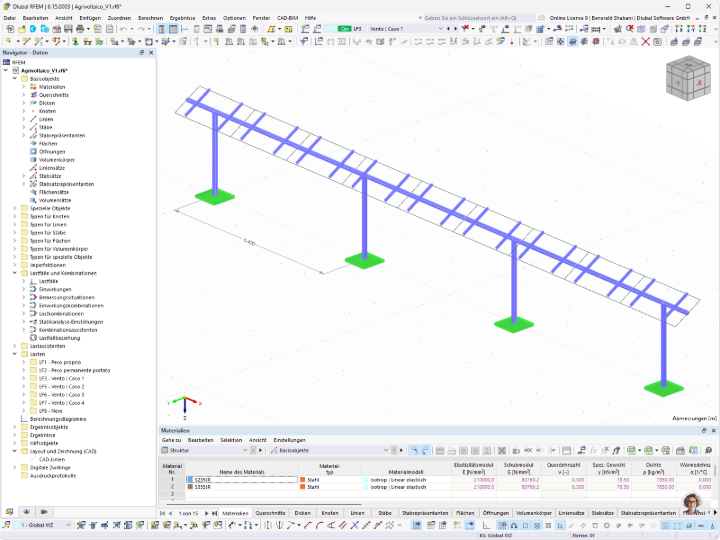Click the search icon at right of Materialien toolbar
This screenshot has height=540, width=720.
709,450
